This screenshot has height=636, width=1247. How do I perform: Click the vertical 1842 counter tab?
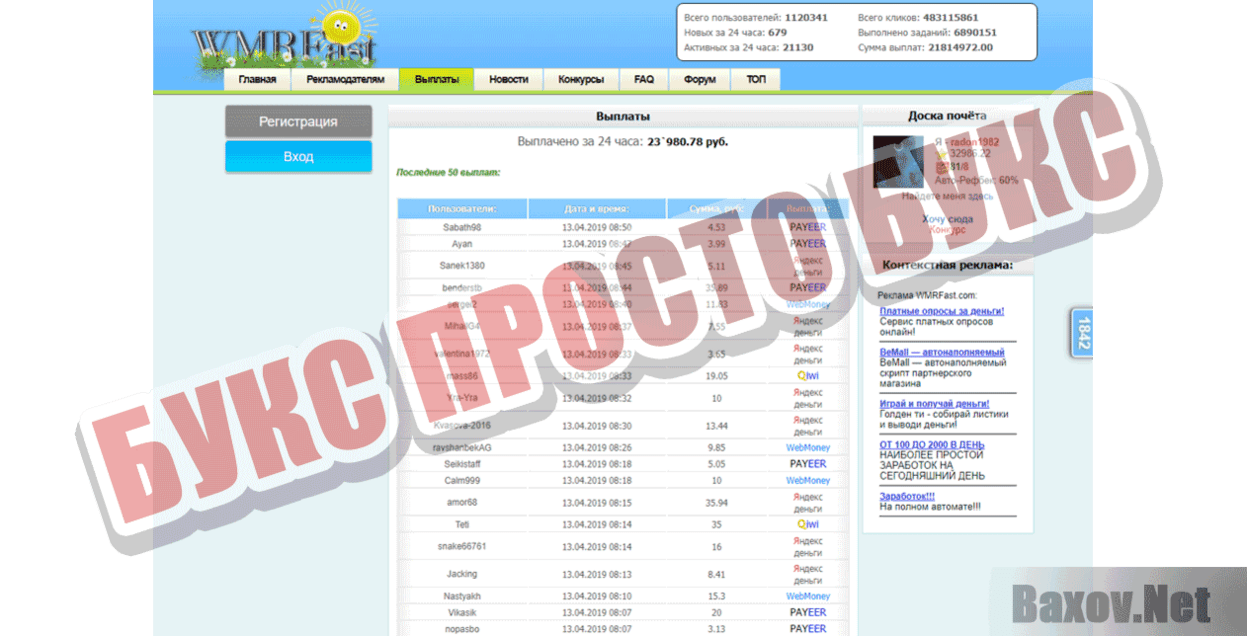click(x=1081, y=332)
